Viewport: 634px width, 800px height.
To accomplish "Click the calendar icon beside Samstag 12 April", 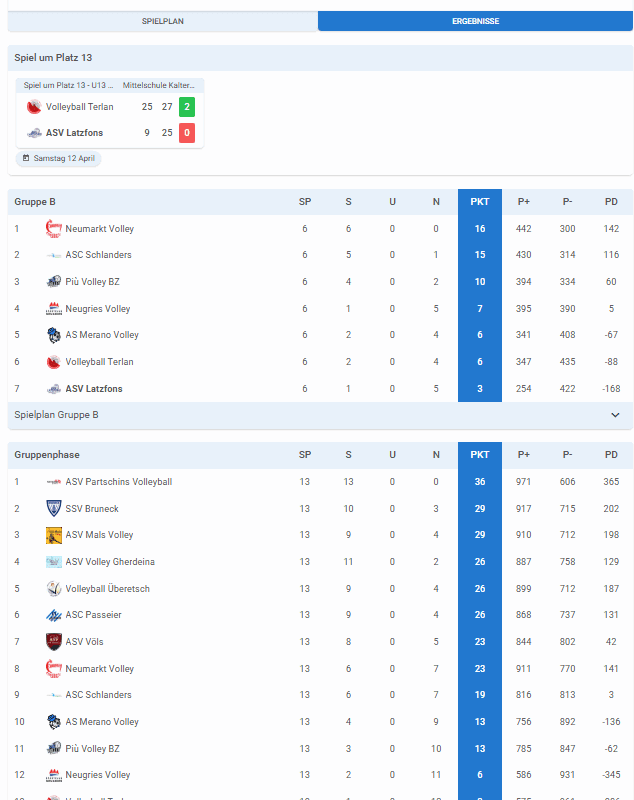I will pyautogui.click(x=26, y=158).
